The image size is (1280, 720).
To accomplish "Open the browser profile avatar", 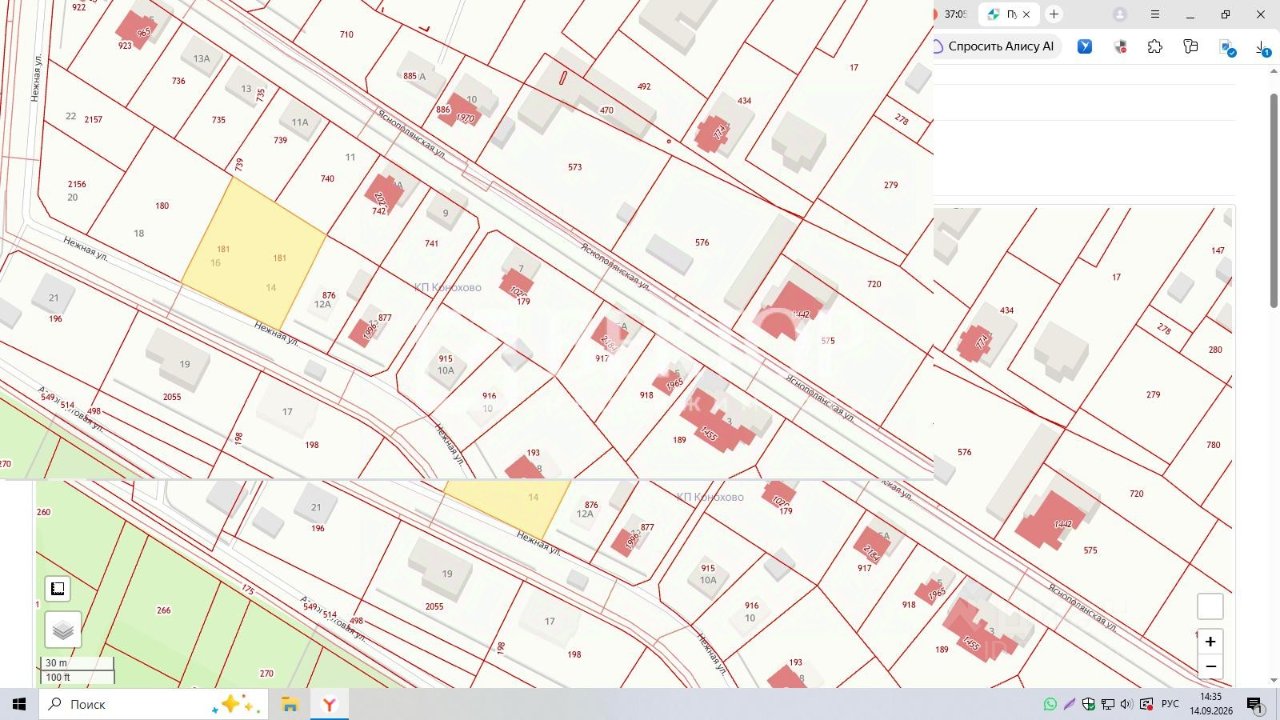I will pyautogui.click(x=1120, y=14).
